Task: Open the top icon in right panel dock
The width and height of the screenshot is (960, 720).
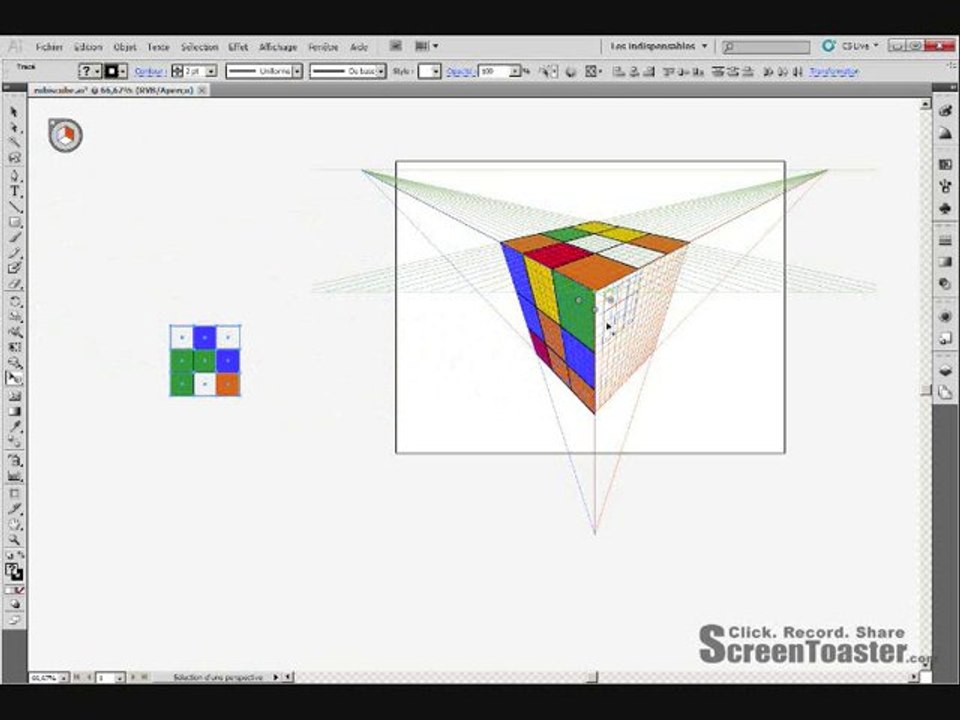Action: pyautogui.click(x=945, y=111)
